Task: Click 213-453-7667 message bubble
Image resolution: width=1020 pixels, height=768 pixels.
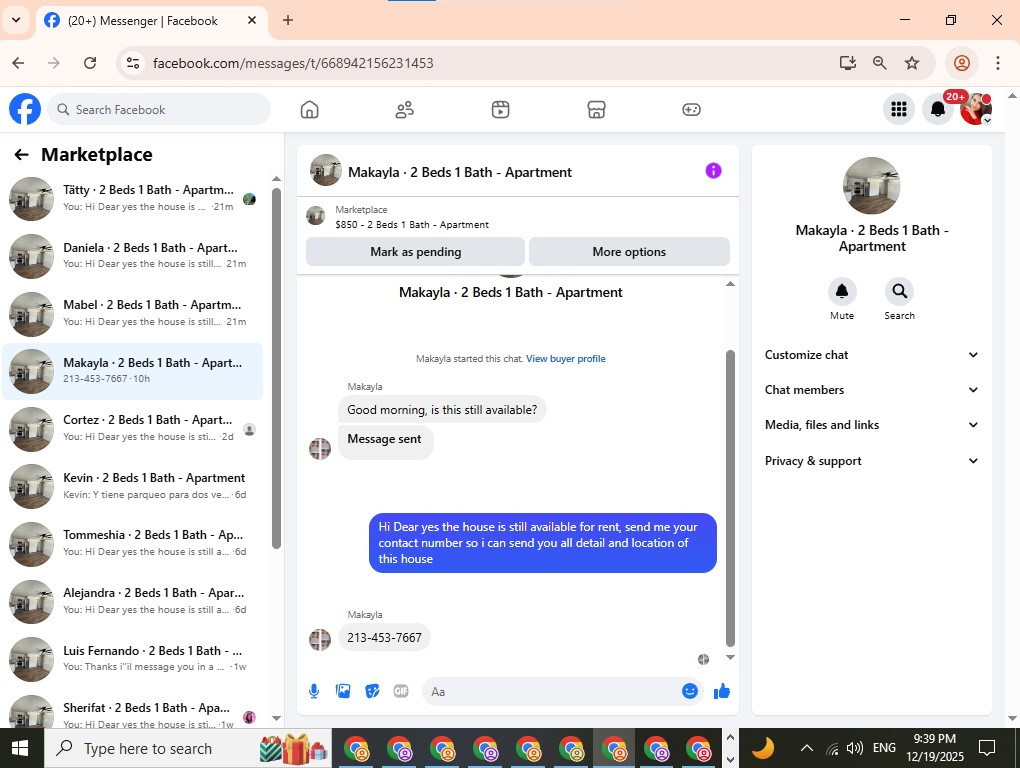Action: 384,638
